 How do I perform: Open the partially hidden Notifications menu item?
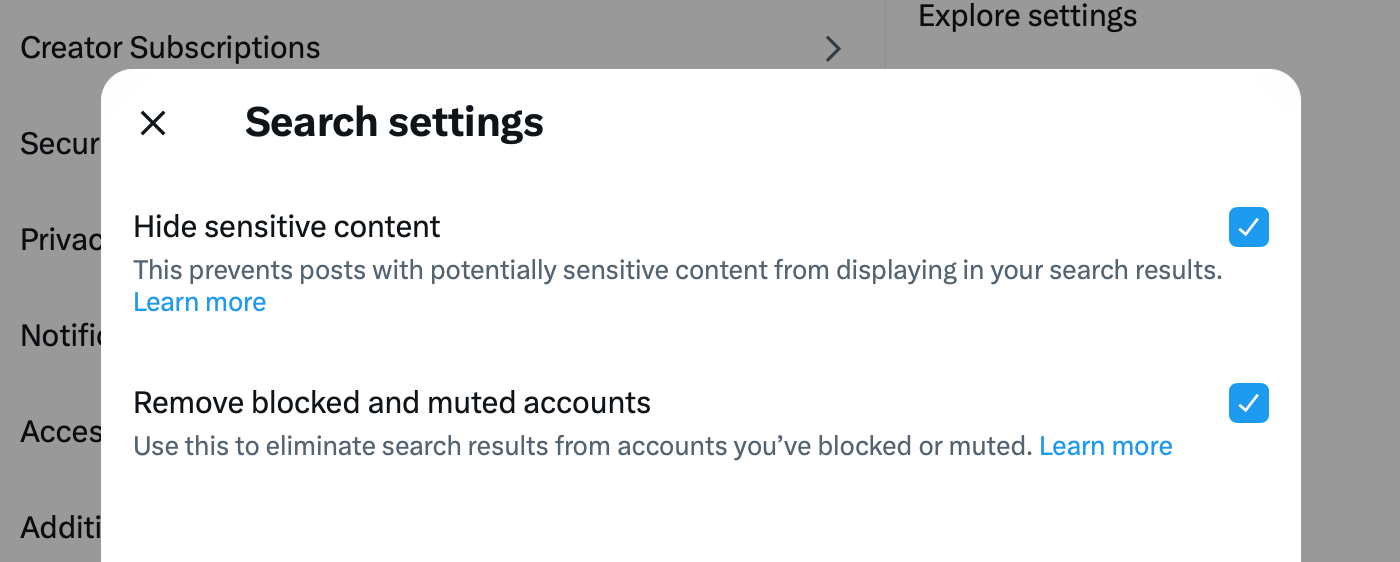(x=60, y=335)
